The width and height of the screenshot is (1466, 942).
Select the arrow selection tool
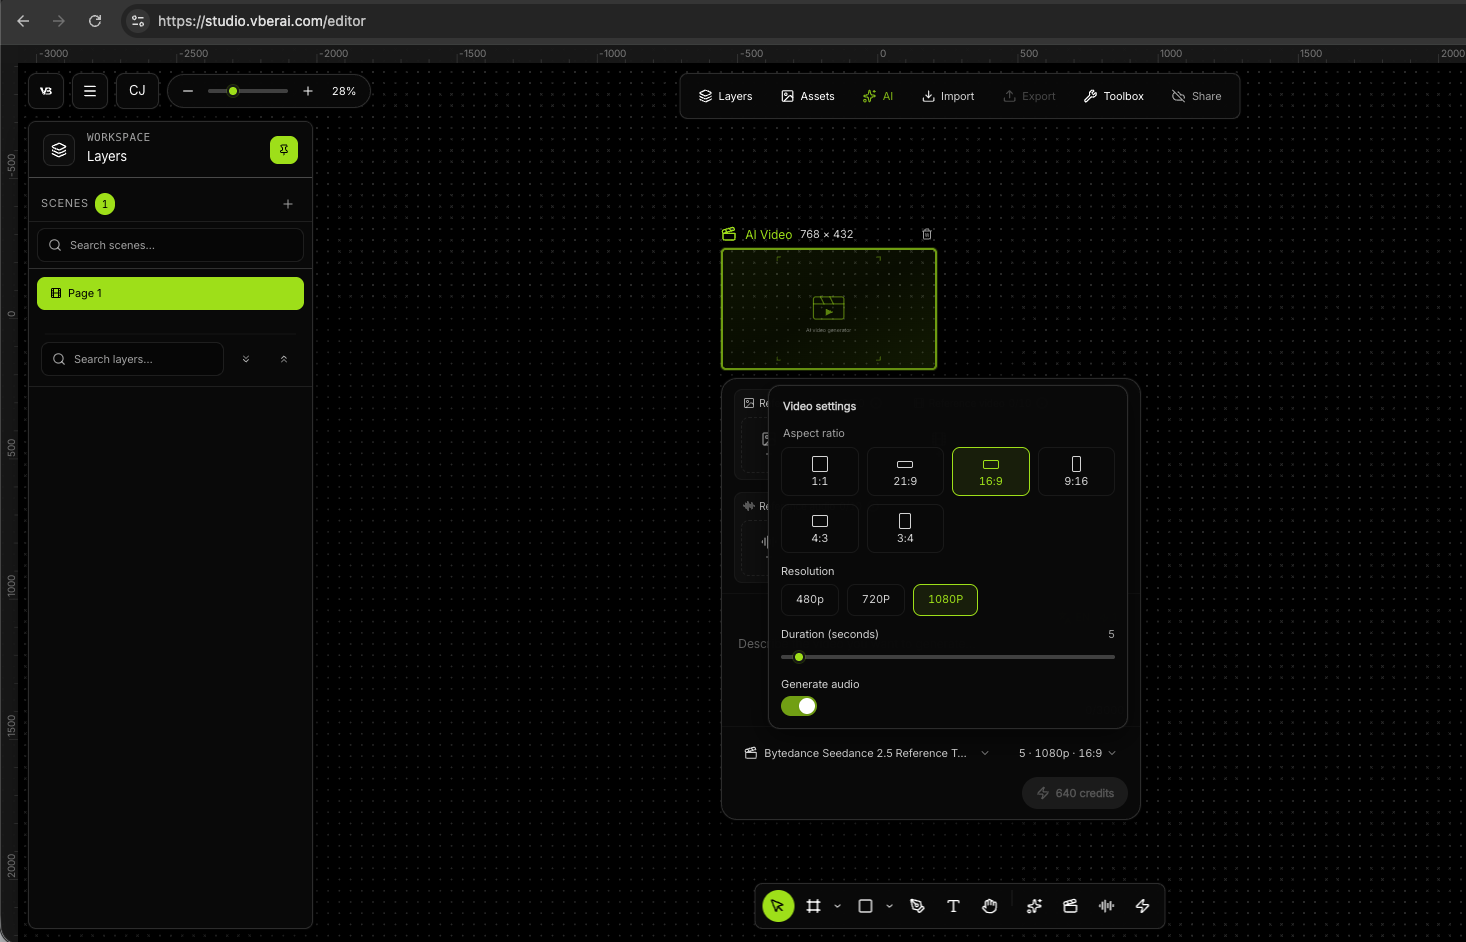point(778,906)
